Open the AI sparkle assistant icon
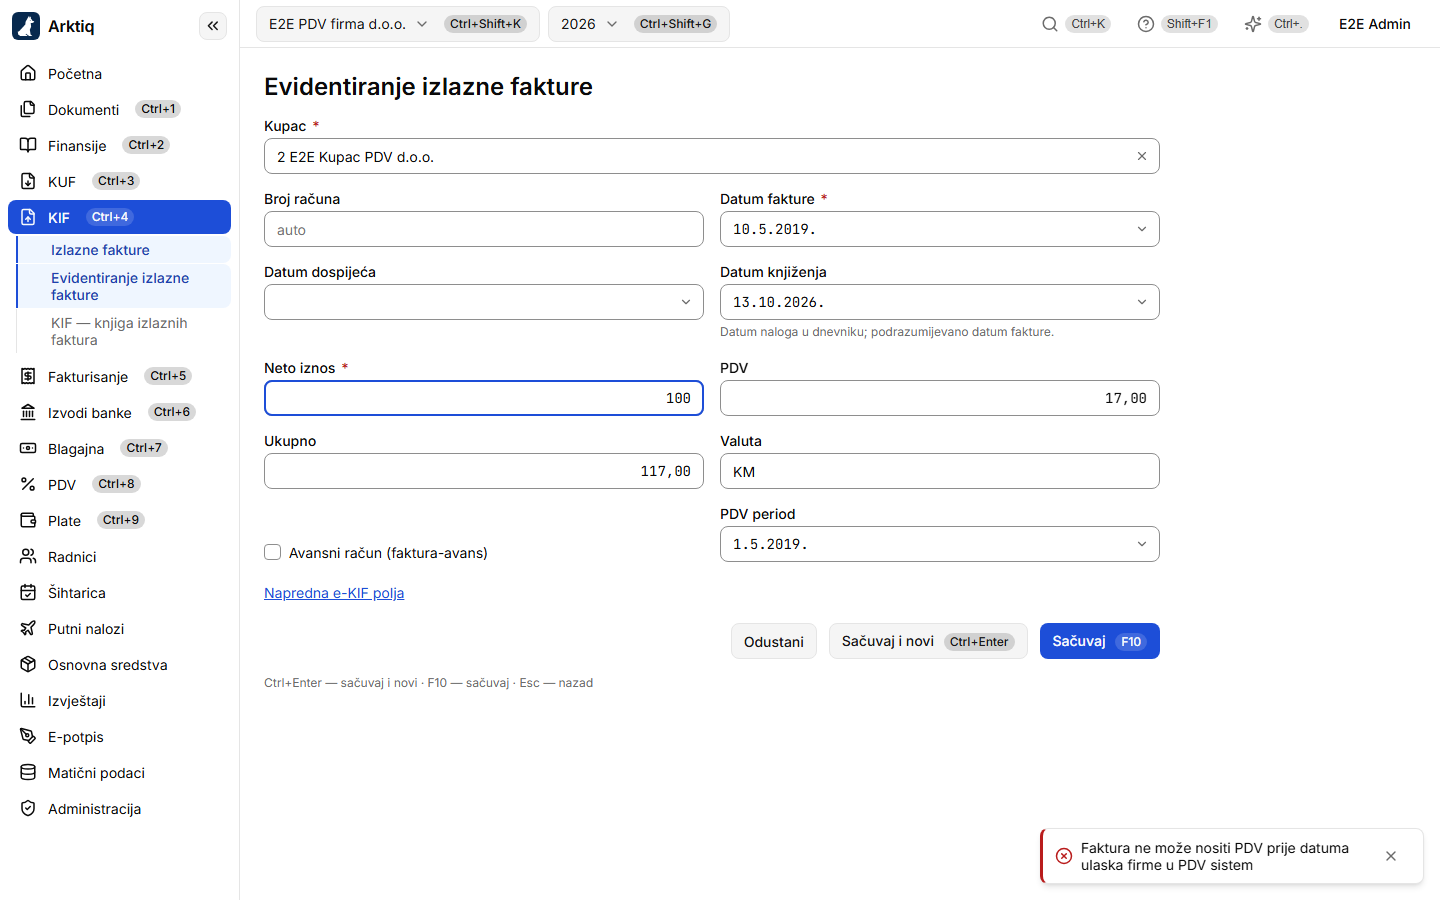 tap(1253, 24)
